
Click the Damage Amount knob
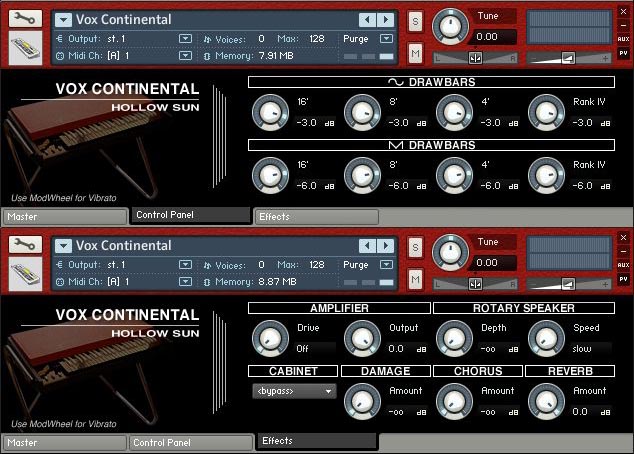(362, 402)
